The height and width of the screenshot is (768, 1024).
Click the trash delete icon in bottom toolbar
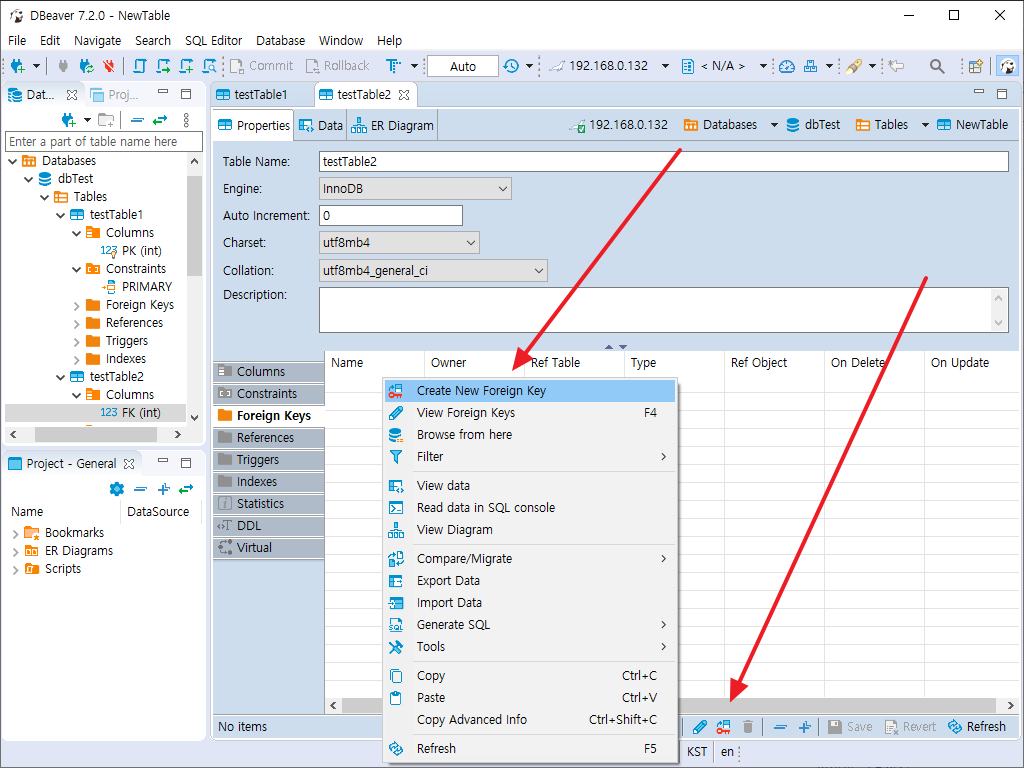(x=748, y=727)
